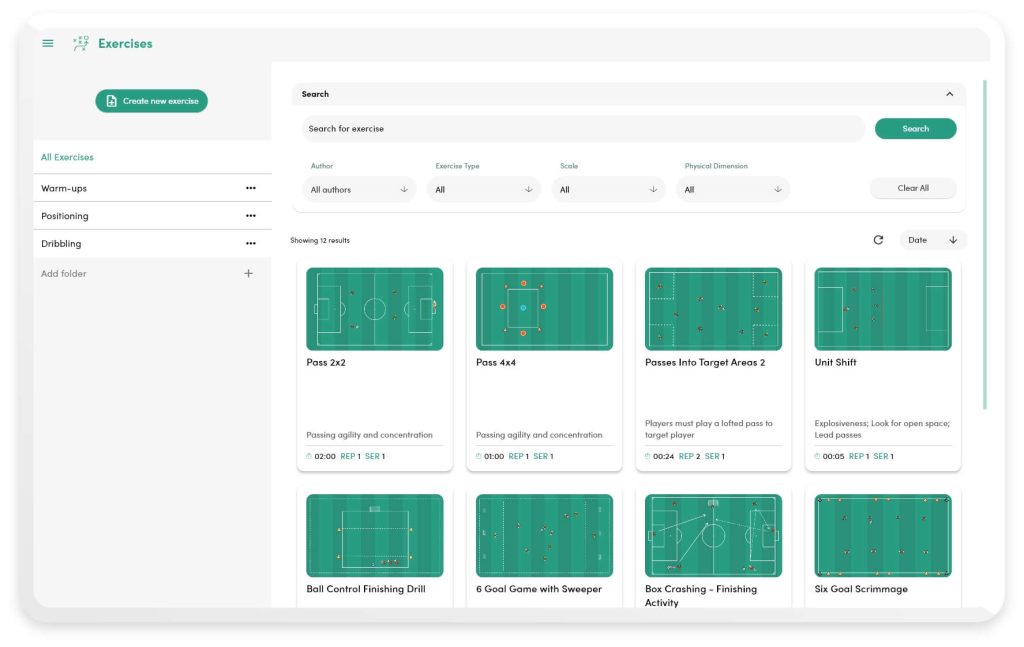Toggle the sort direction arrow next to Date
The image size is (1024, 647).
tap(953, 239)
